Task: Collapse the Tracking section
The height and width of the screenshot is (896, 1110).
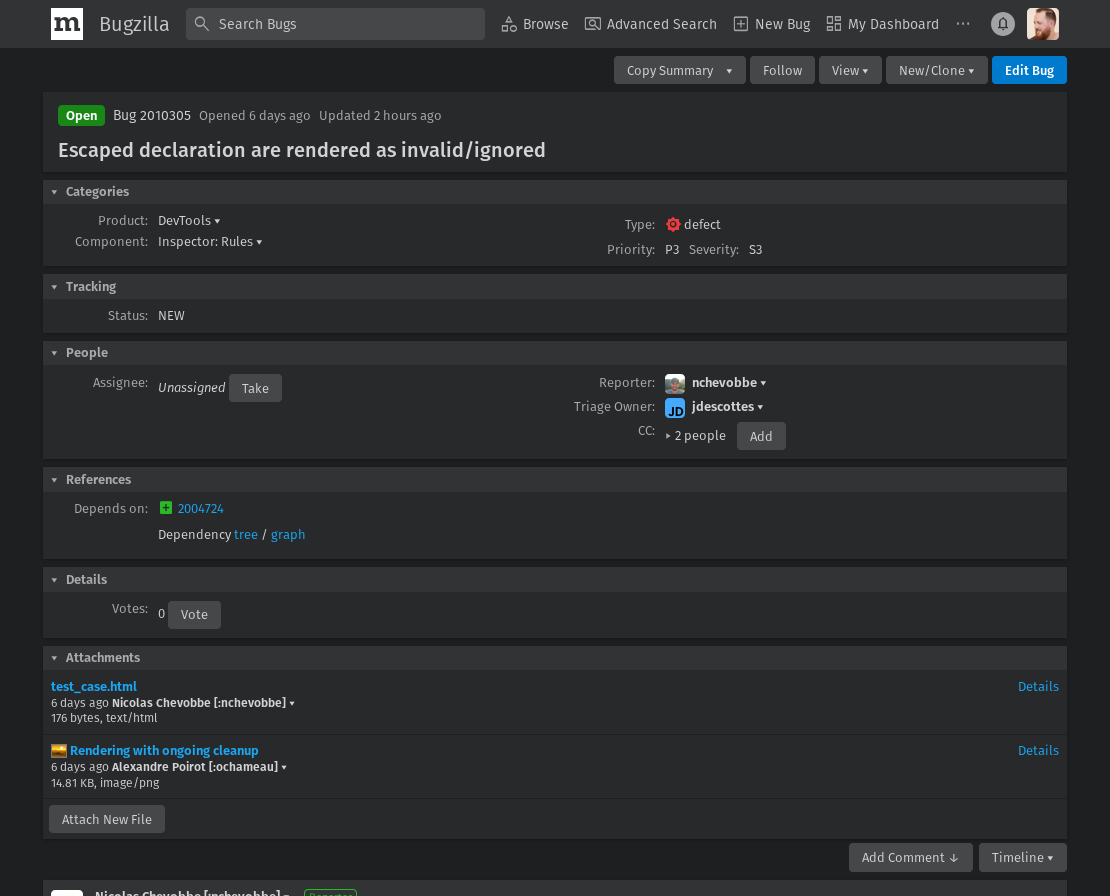Action: point(55,287)
